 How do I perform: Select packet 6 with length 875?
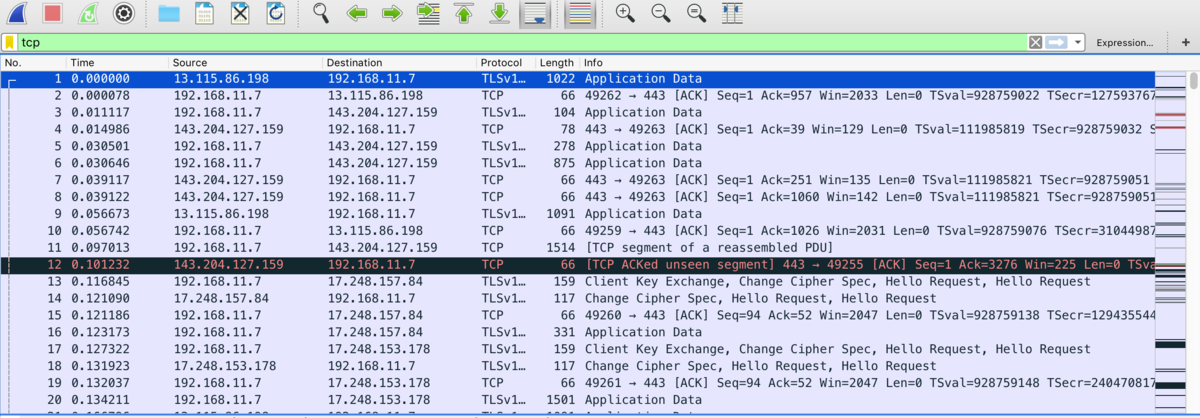point(577,163)
